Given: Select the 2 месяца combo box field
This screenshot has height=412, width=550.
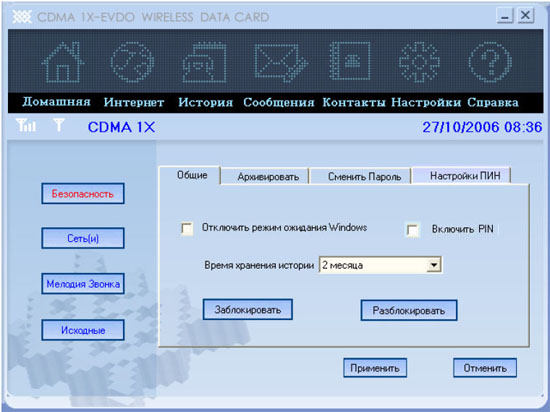Looking at the screenshot, I should 380,265.
